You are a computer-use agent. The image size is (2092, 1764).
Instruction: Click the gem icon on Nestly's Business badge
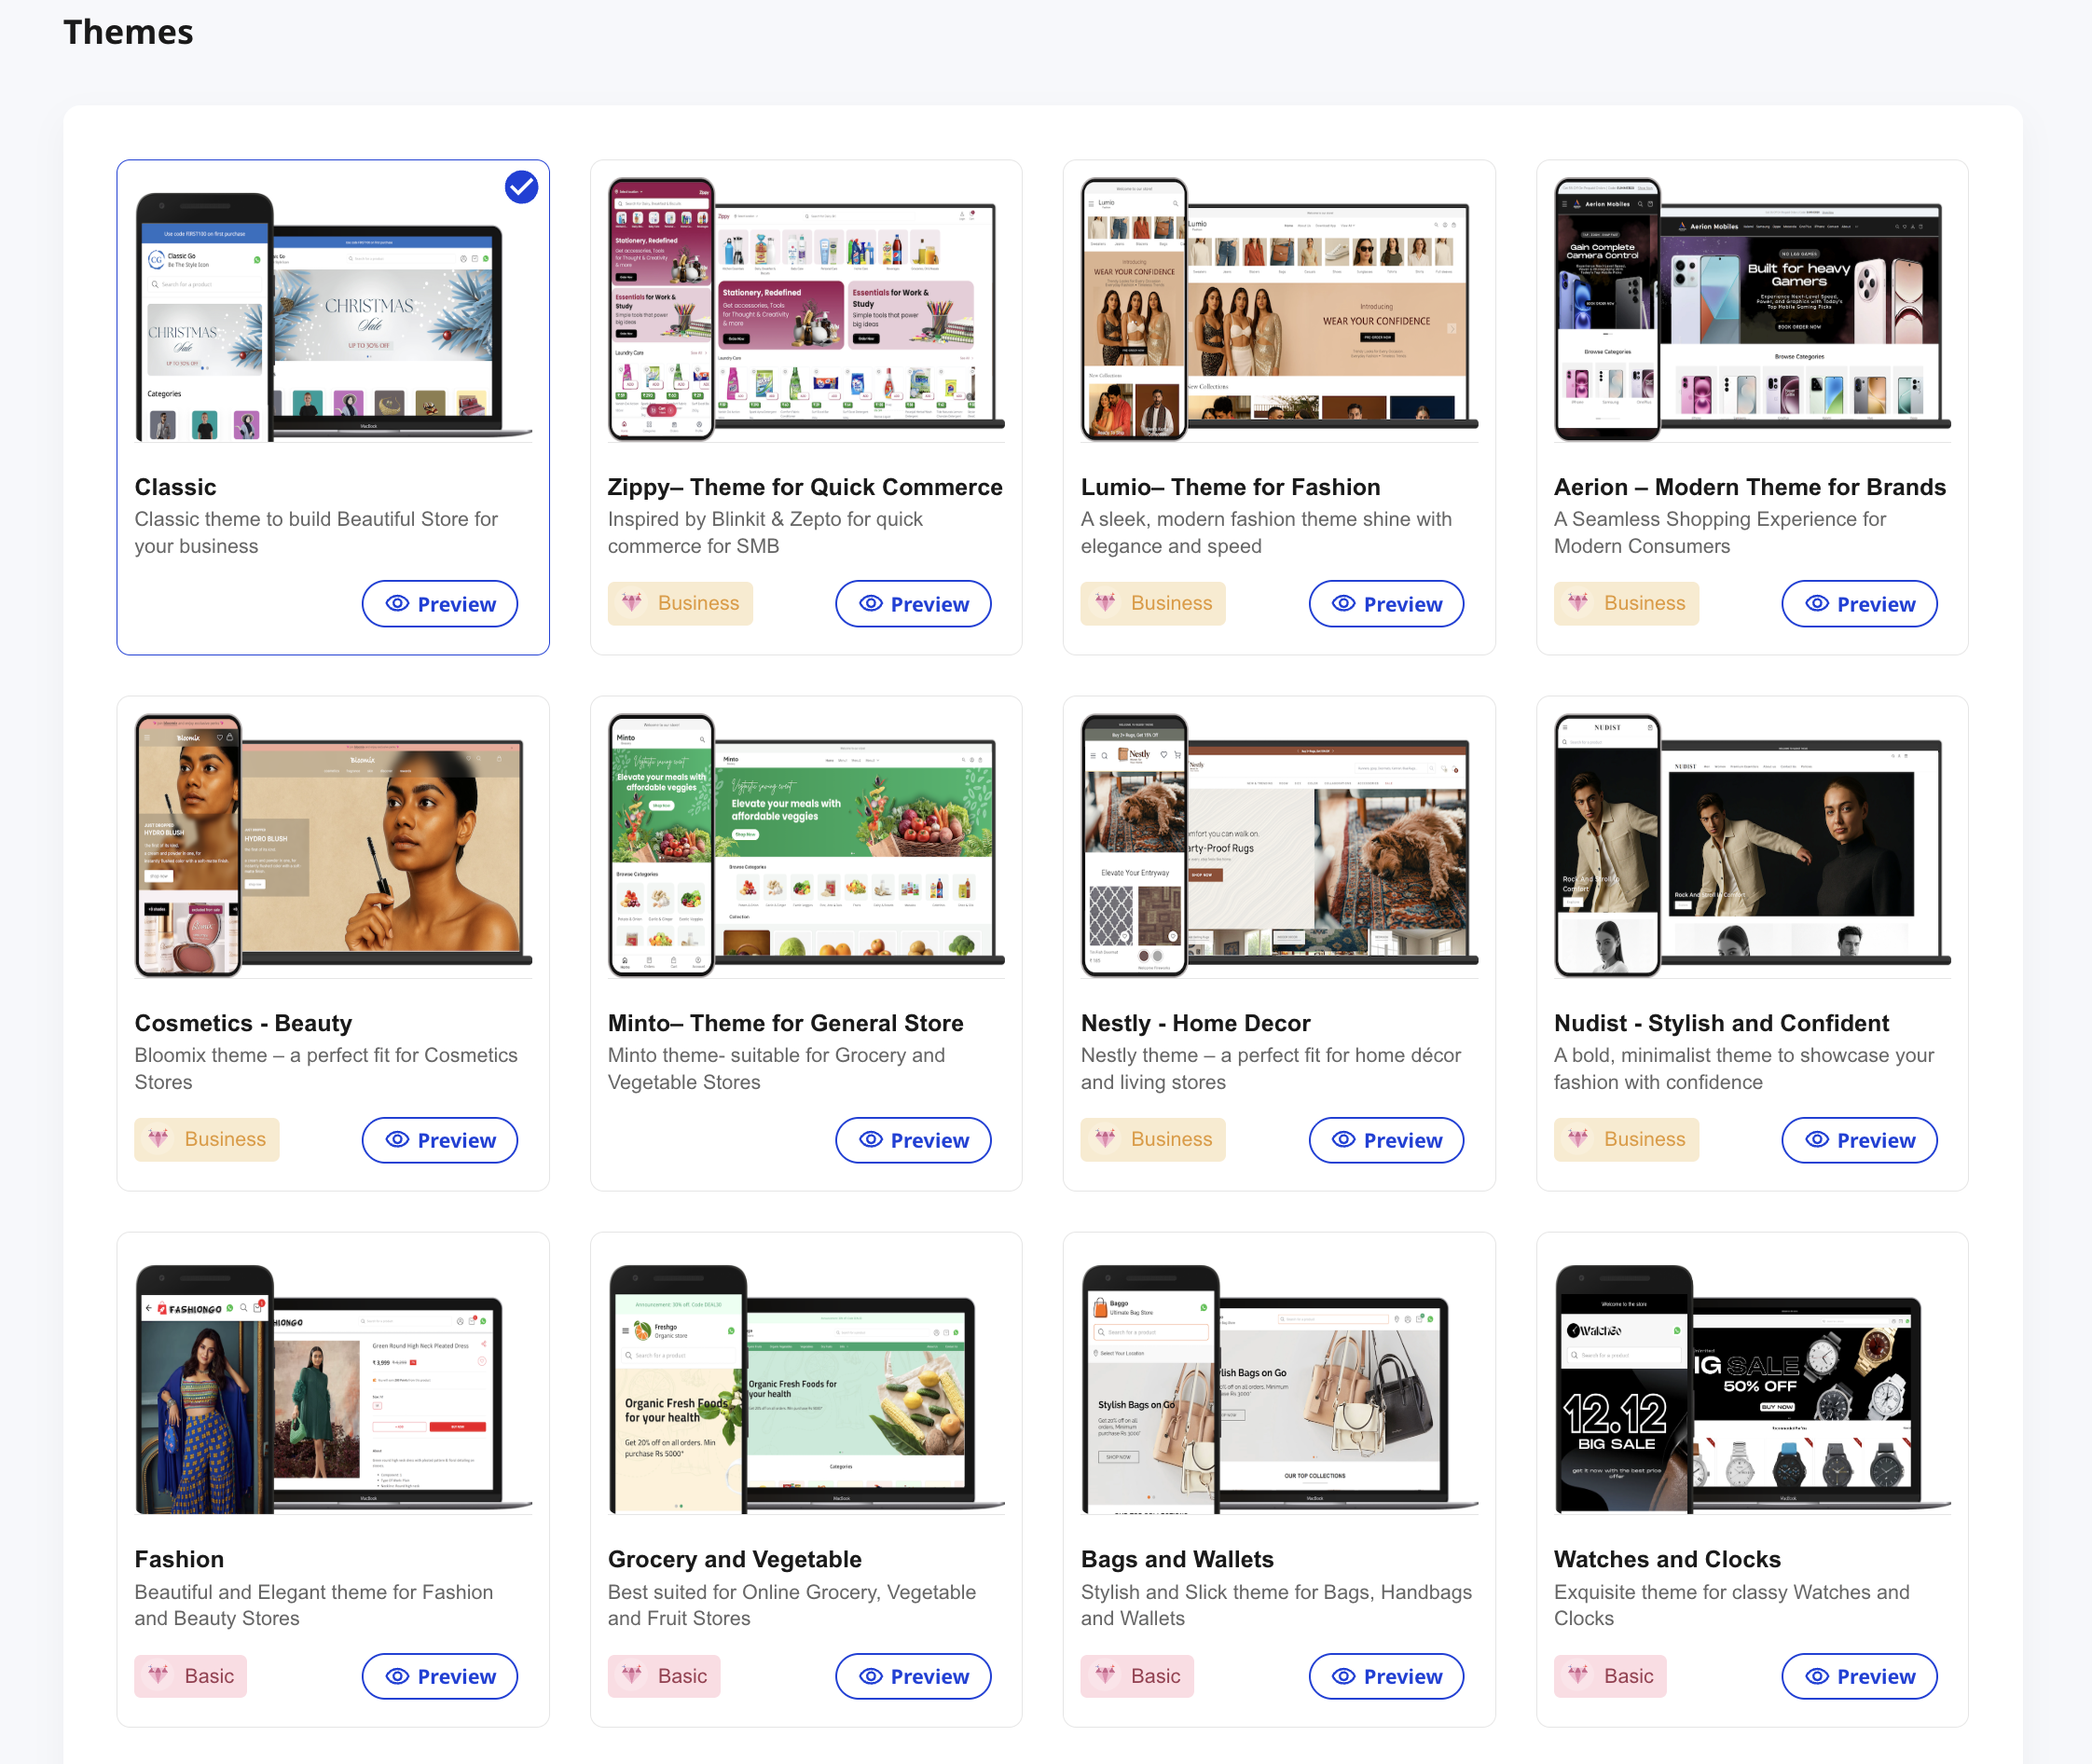(x=1106, y=1139)
